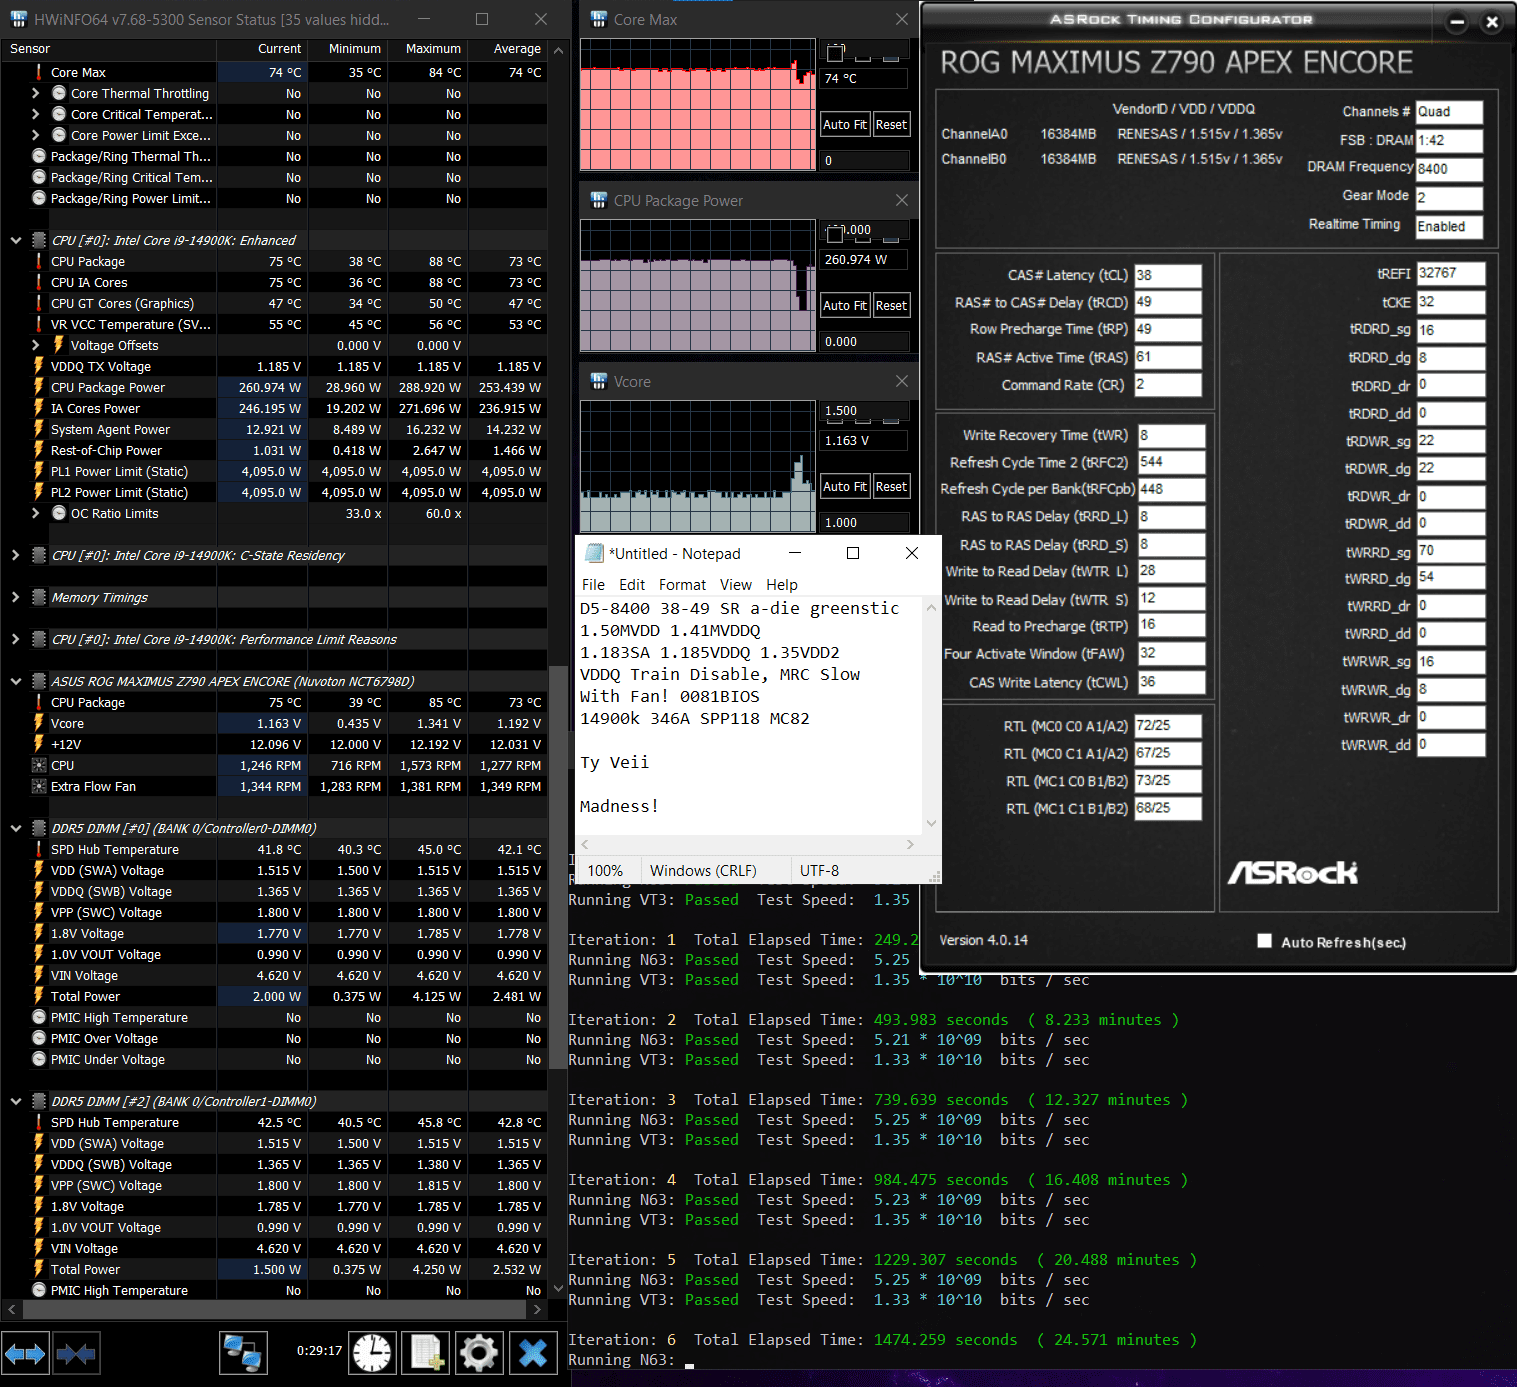Expand Core Thermal Throttling row

(35, 93)
